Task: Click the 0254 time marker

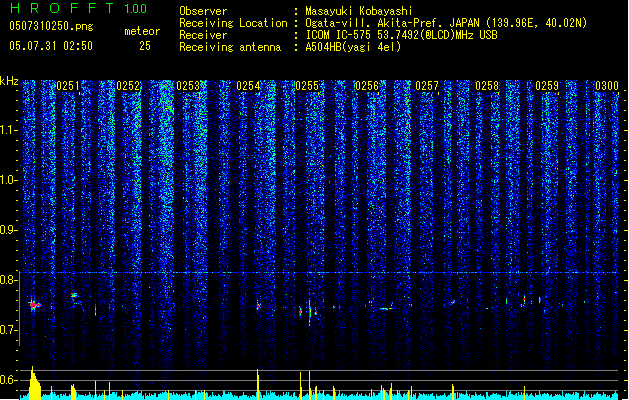Action: [248, 86]
